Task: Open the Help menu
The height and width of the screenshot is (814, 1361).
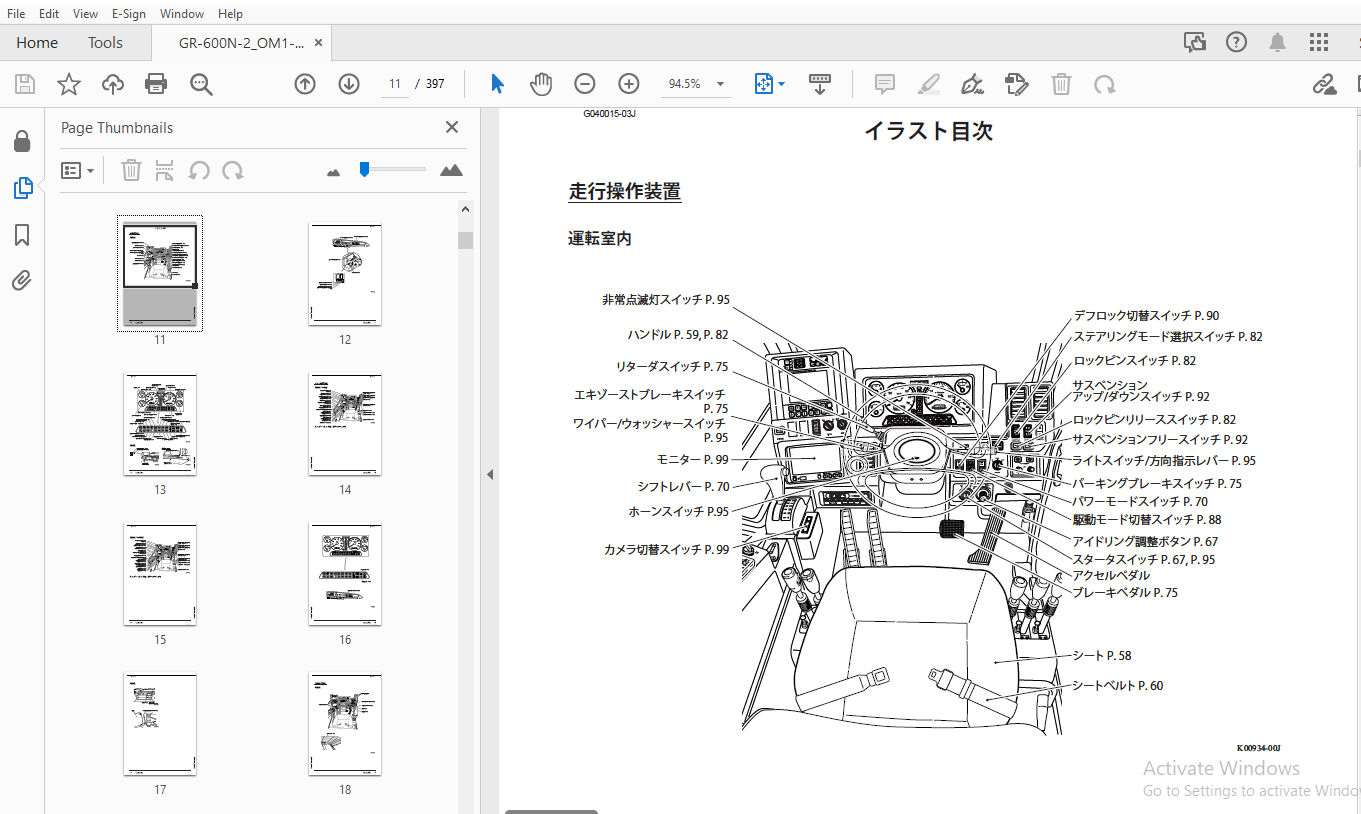Action: tap(230, 14)
